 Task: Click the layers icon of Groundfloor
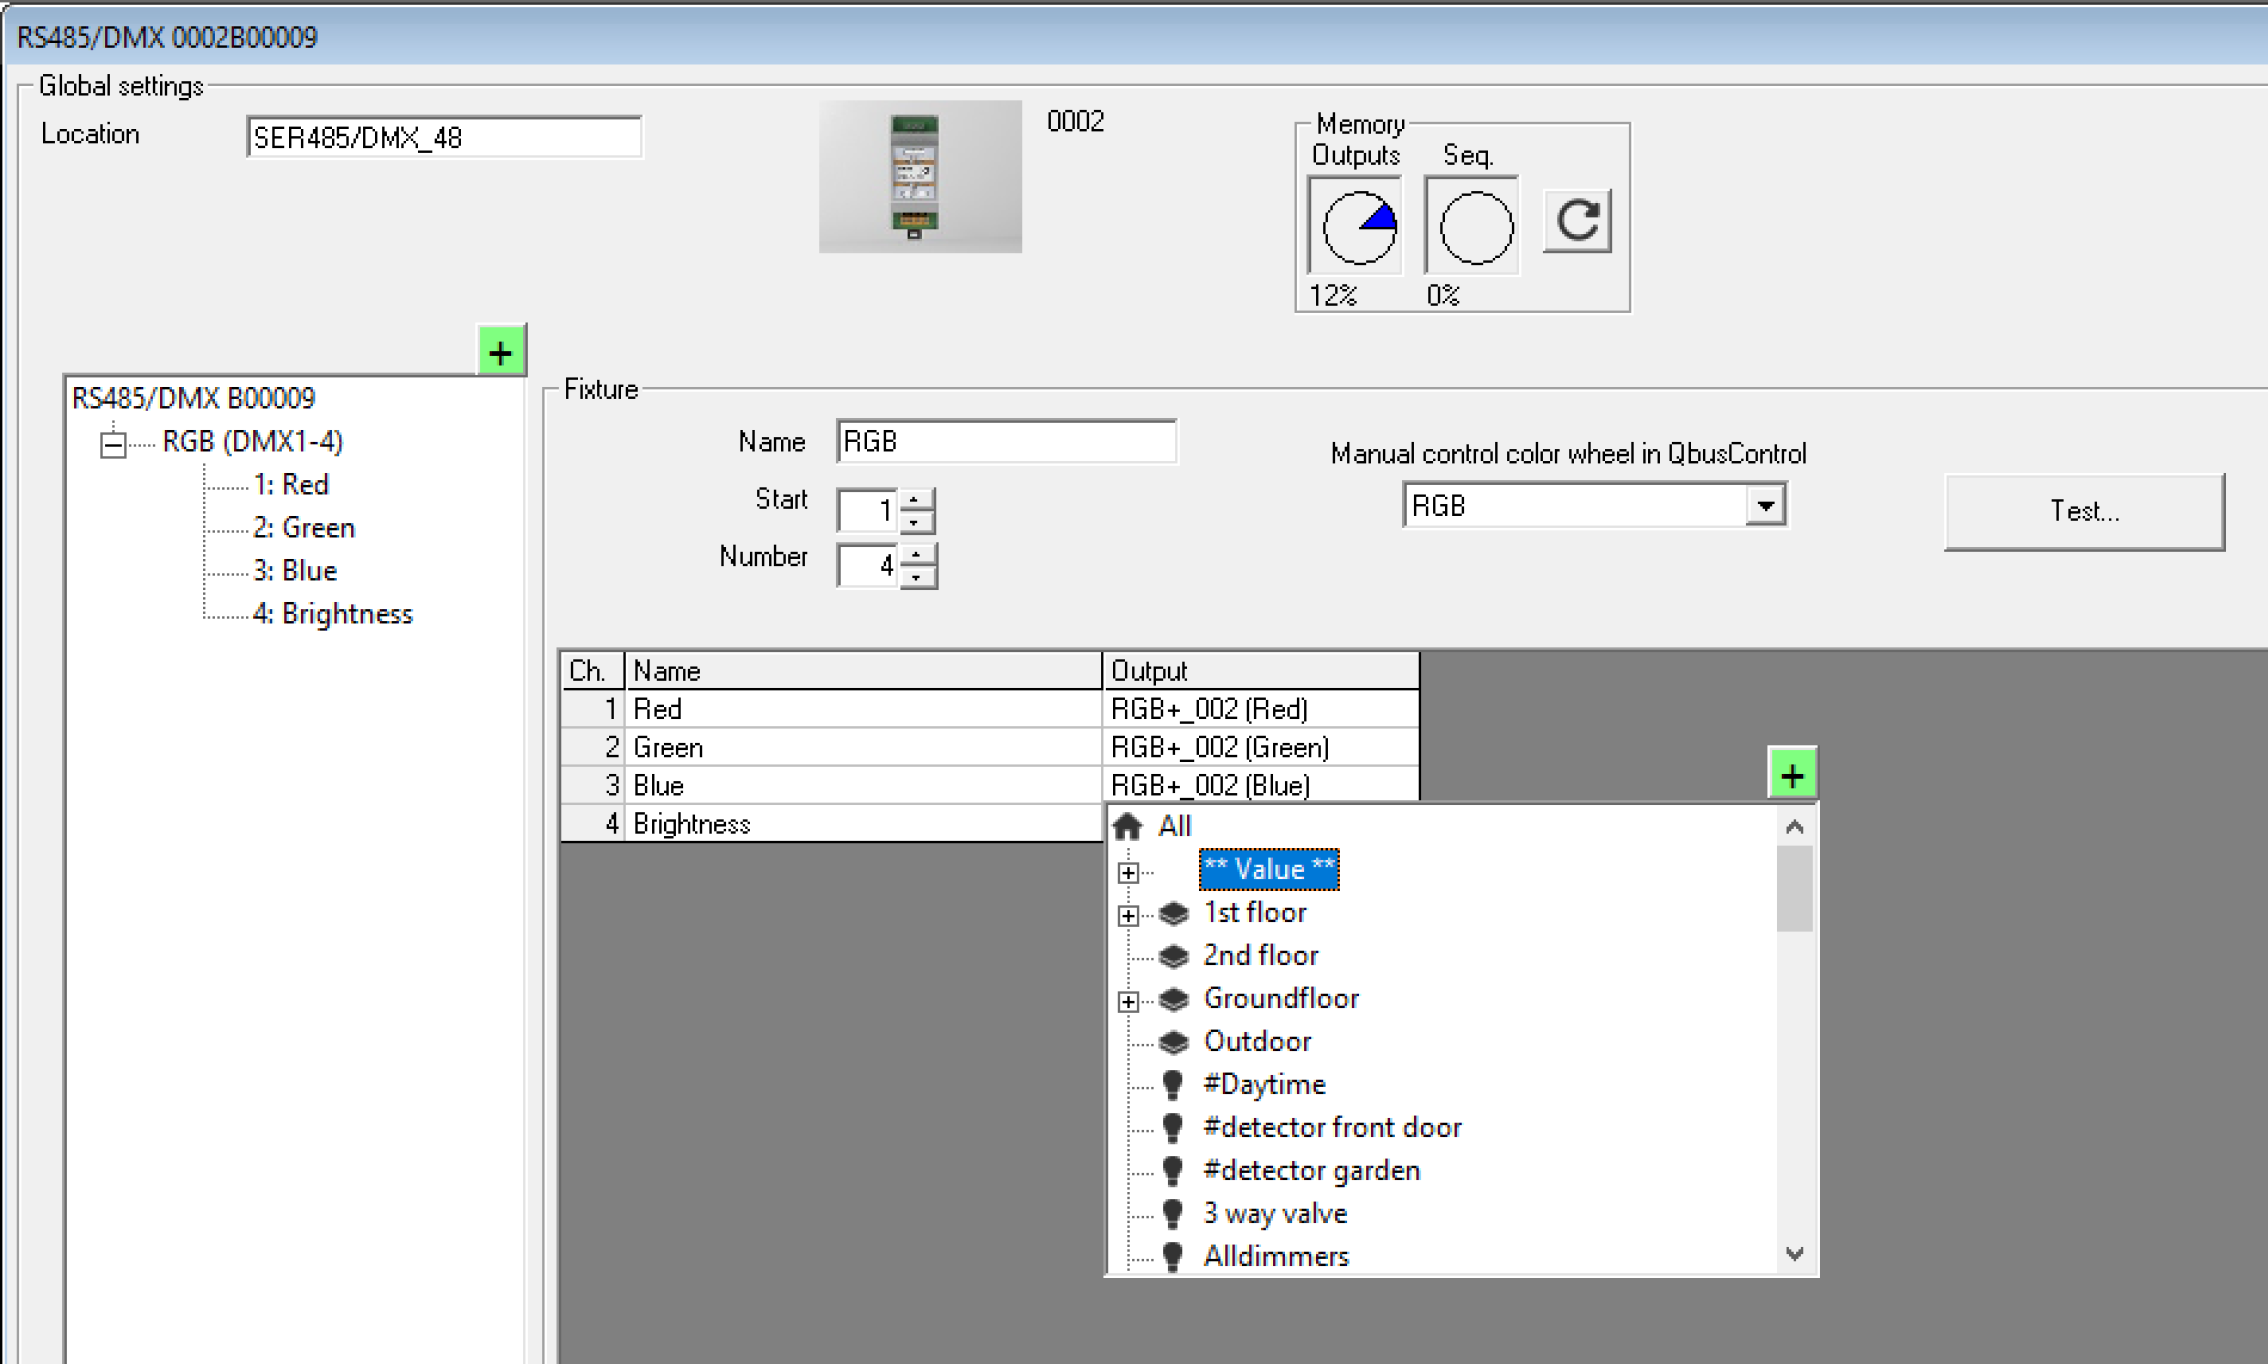point(1173,999)
